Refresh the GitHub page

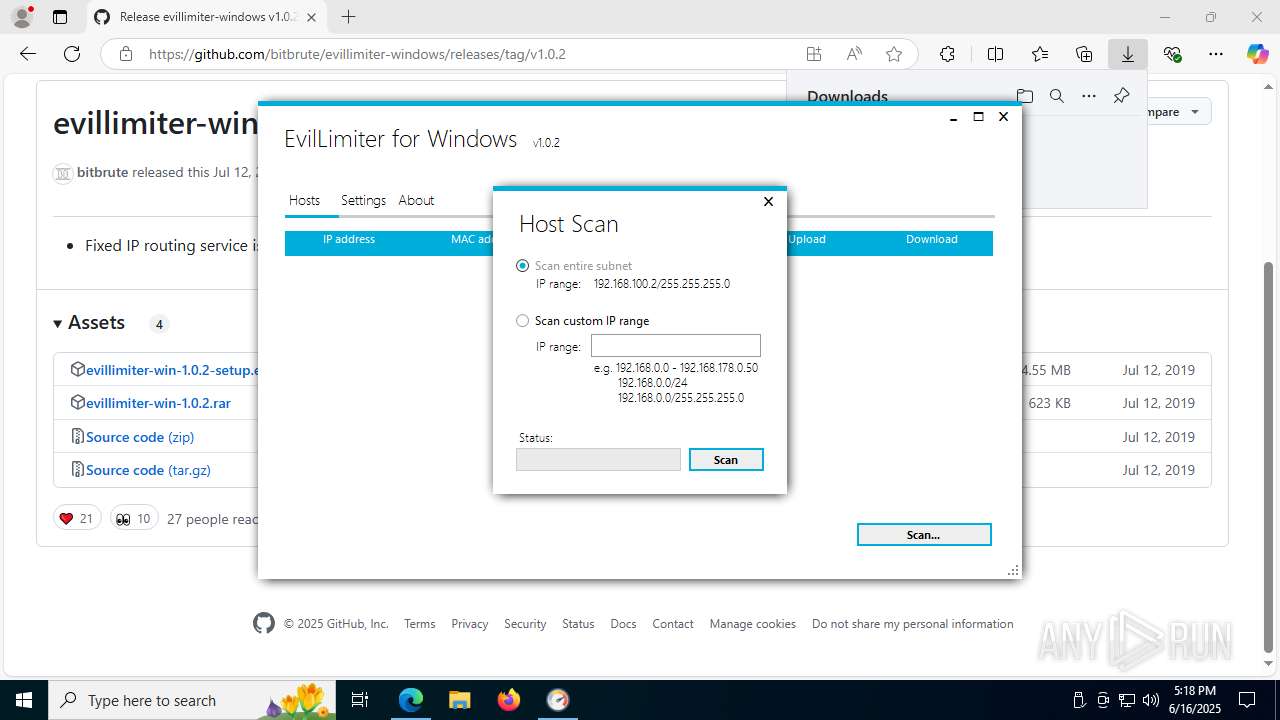[72, 54]
